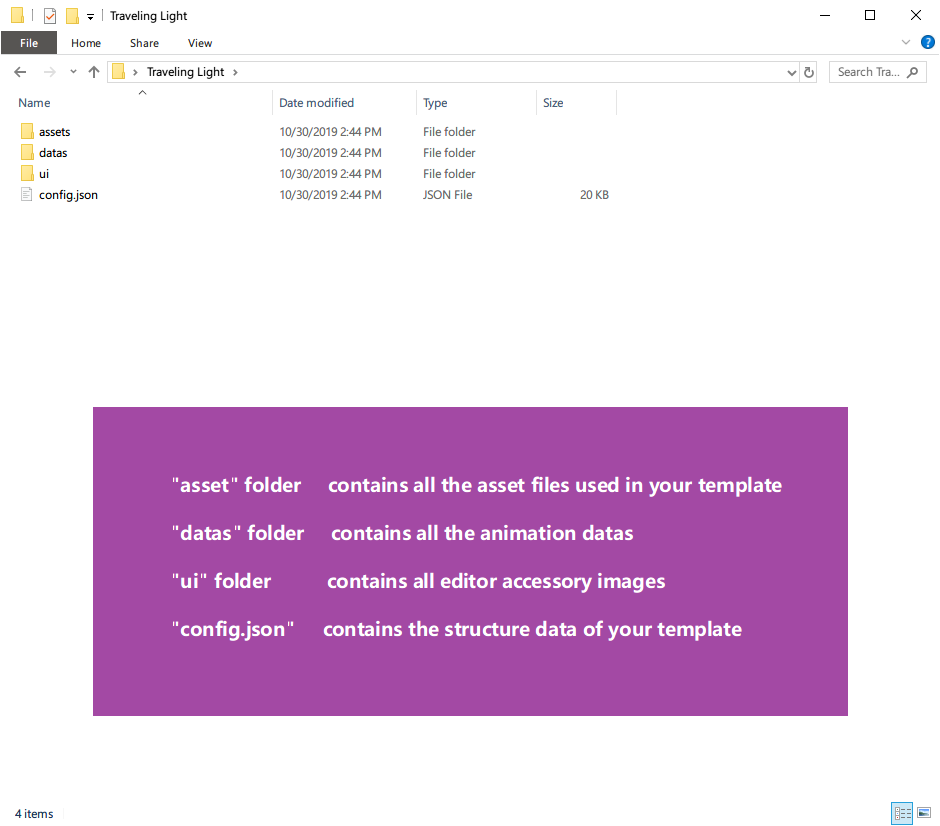Go up one folder level

94,72
